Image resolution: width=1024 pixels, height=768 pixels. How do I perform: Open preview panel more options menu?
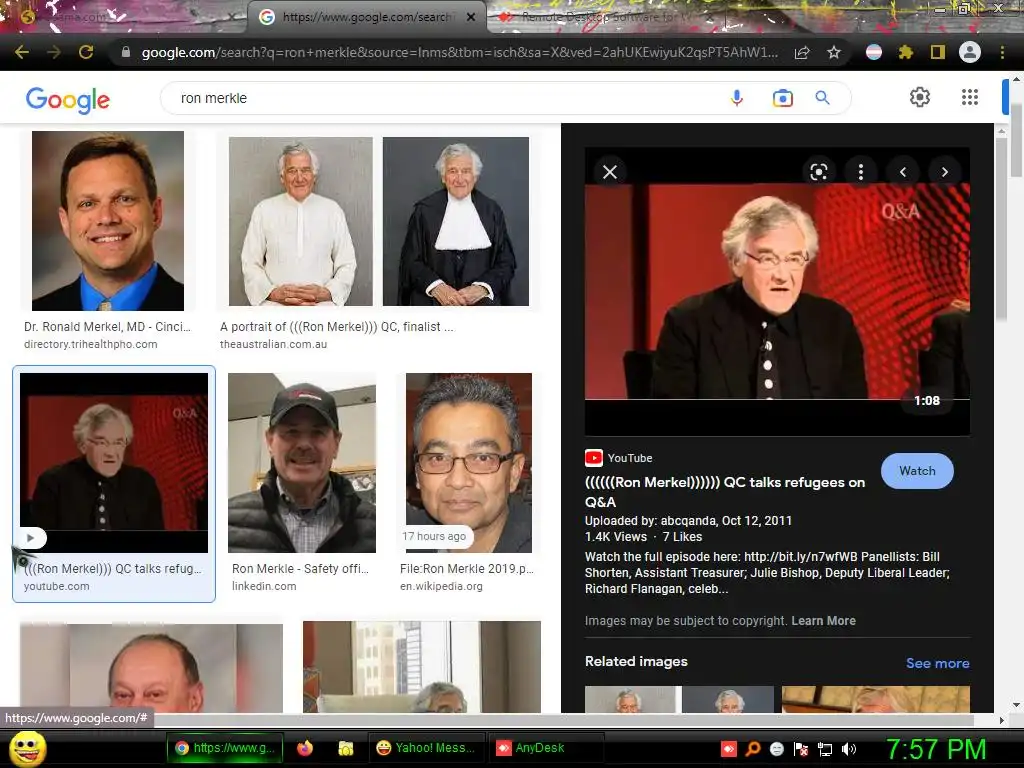click(x=861, y=172)
